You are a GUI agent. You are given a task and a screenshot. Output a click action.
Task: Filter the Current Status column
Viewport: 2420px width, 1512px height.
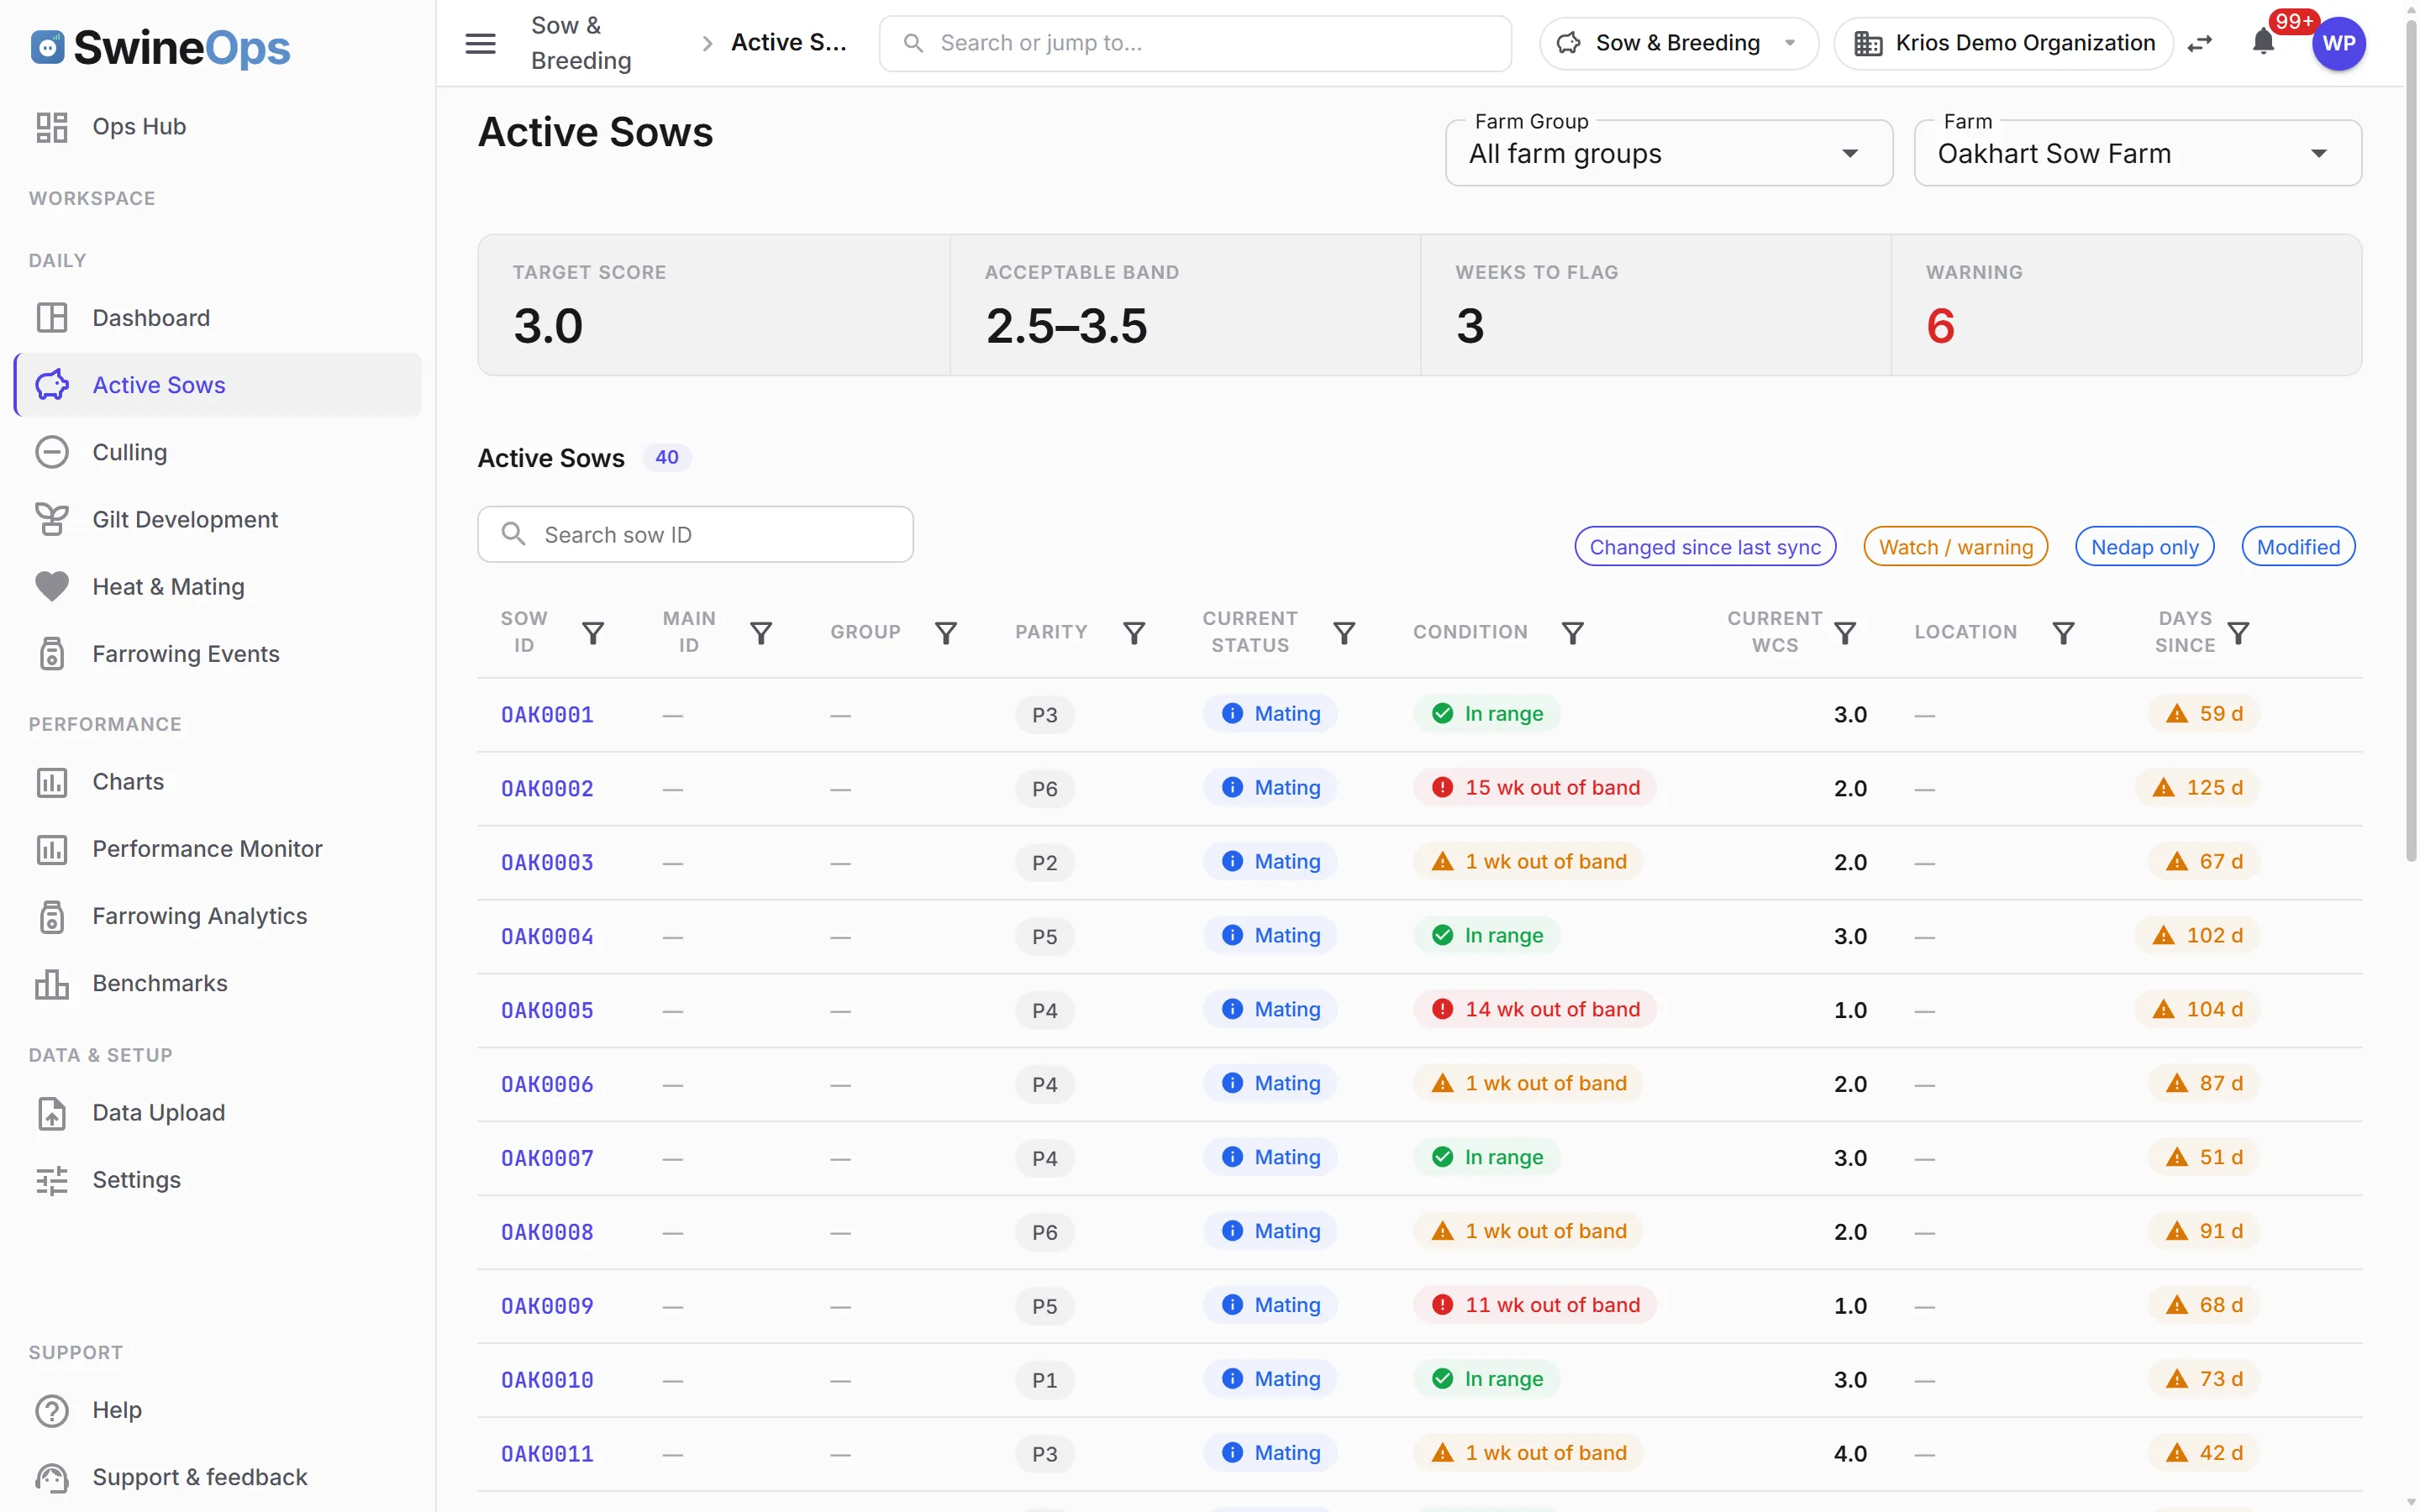(1344, 632)
